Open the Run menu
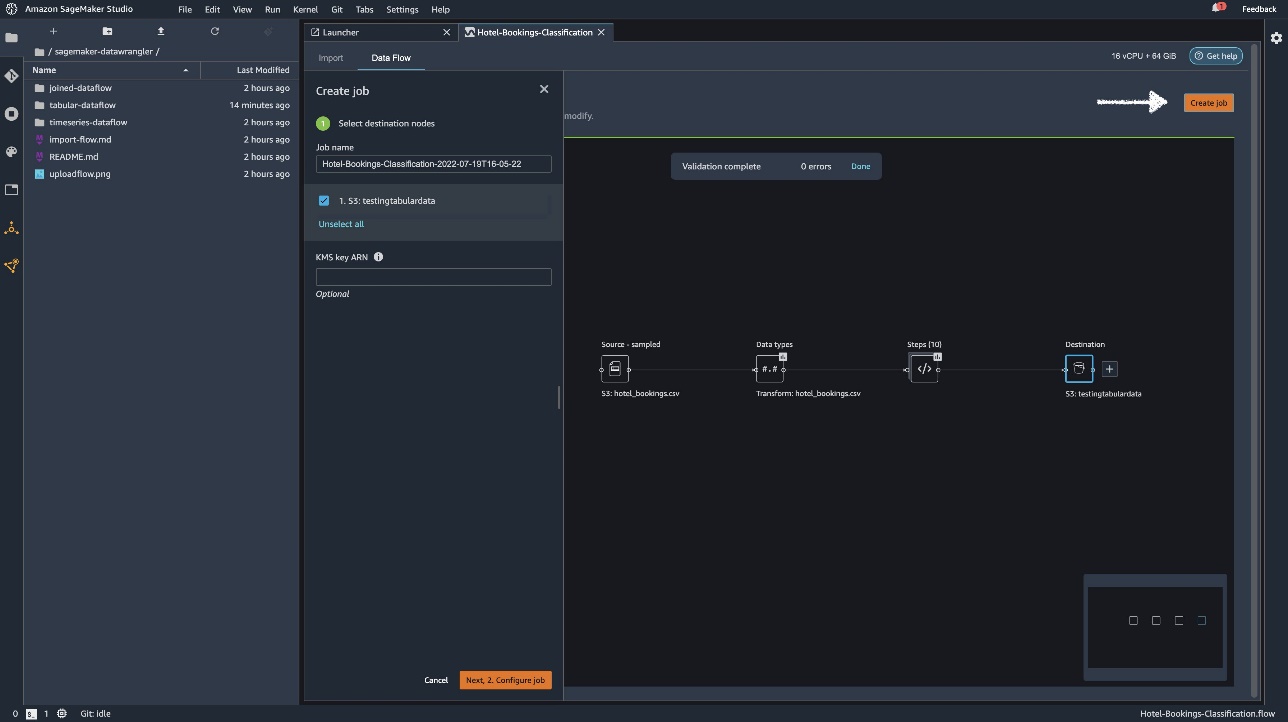The width and height of the screenshot is (1288, 722). pyautogui.click(x=272, y=9)
